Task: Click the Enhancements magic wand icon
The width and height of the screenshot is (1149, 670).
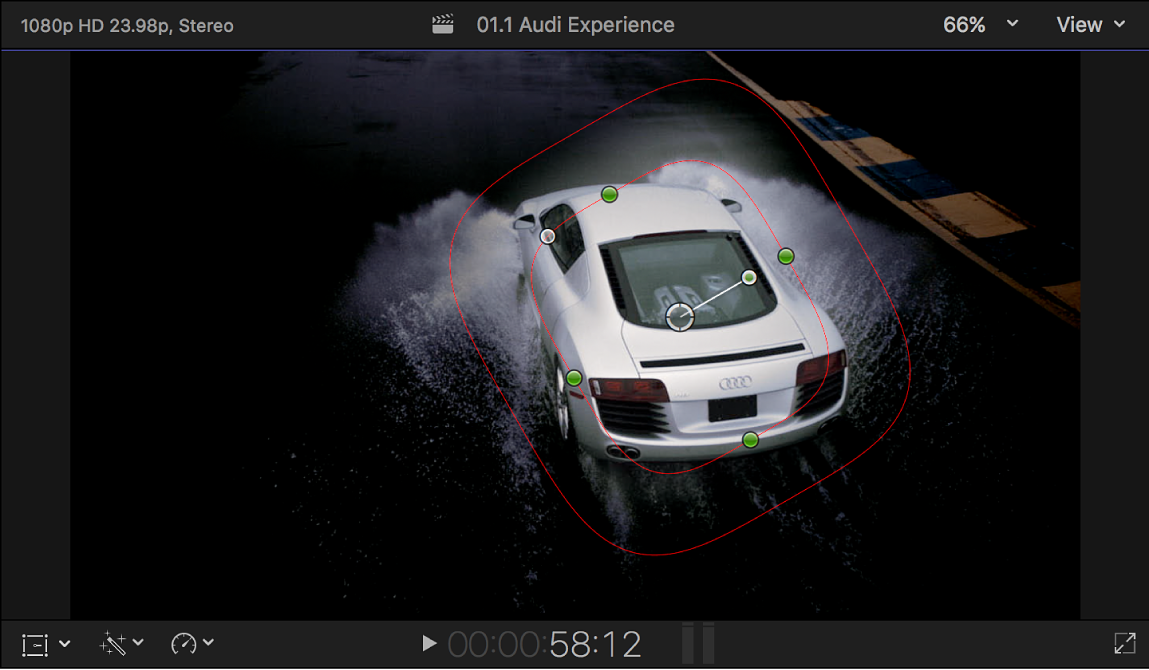Action: [113, 643]
